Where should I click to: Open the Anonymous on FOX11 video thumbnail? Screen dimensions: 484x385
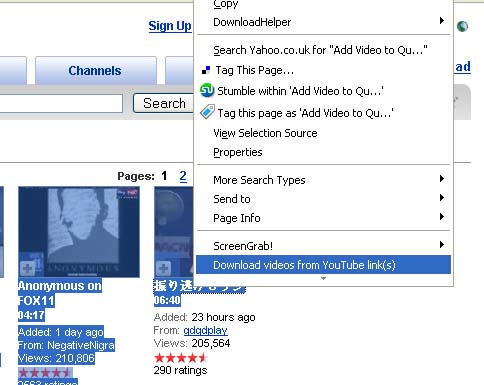tap(79, 232)
